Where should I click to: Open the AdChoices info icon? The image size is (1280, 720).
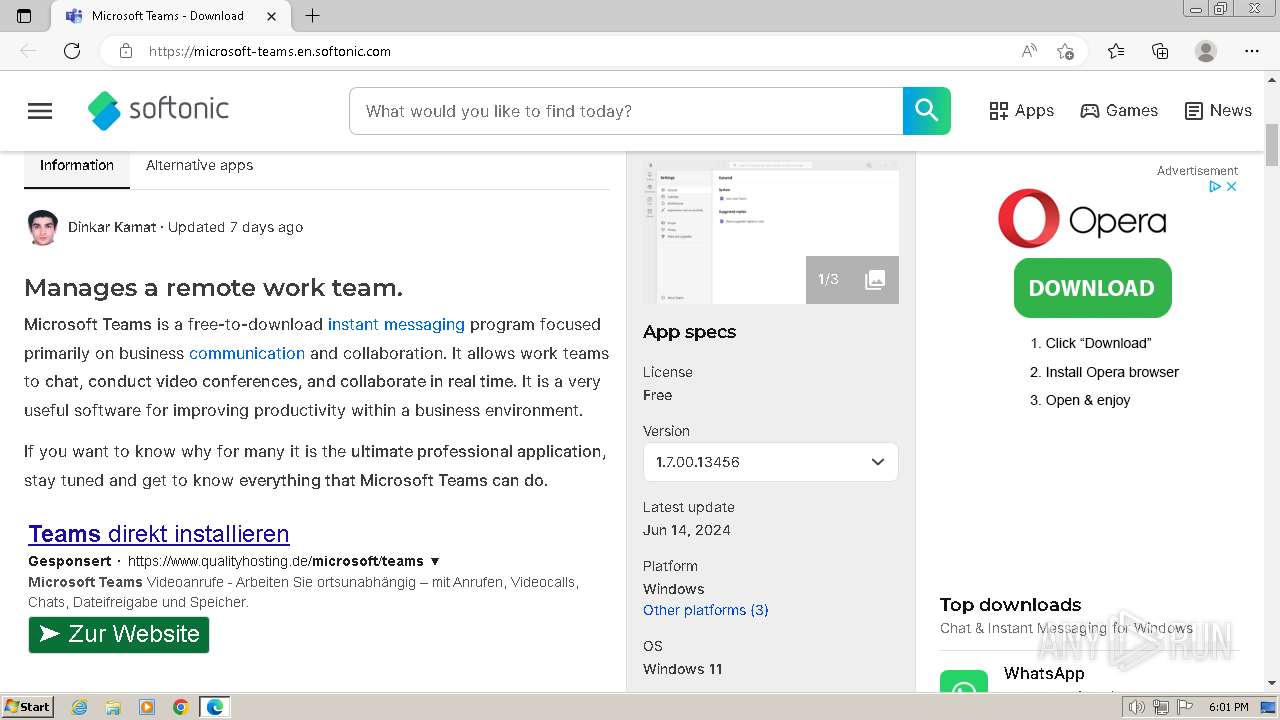(x=1215, y=186)
